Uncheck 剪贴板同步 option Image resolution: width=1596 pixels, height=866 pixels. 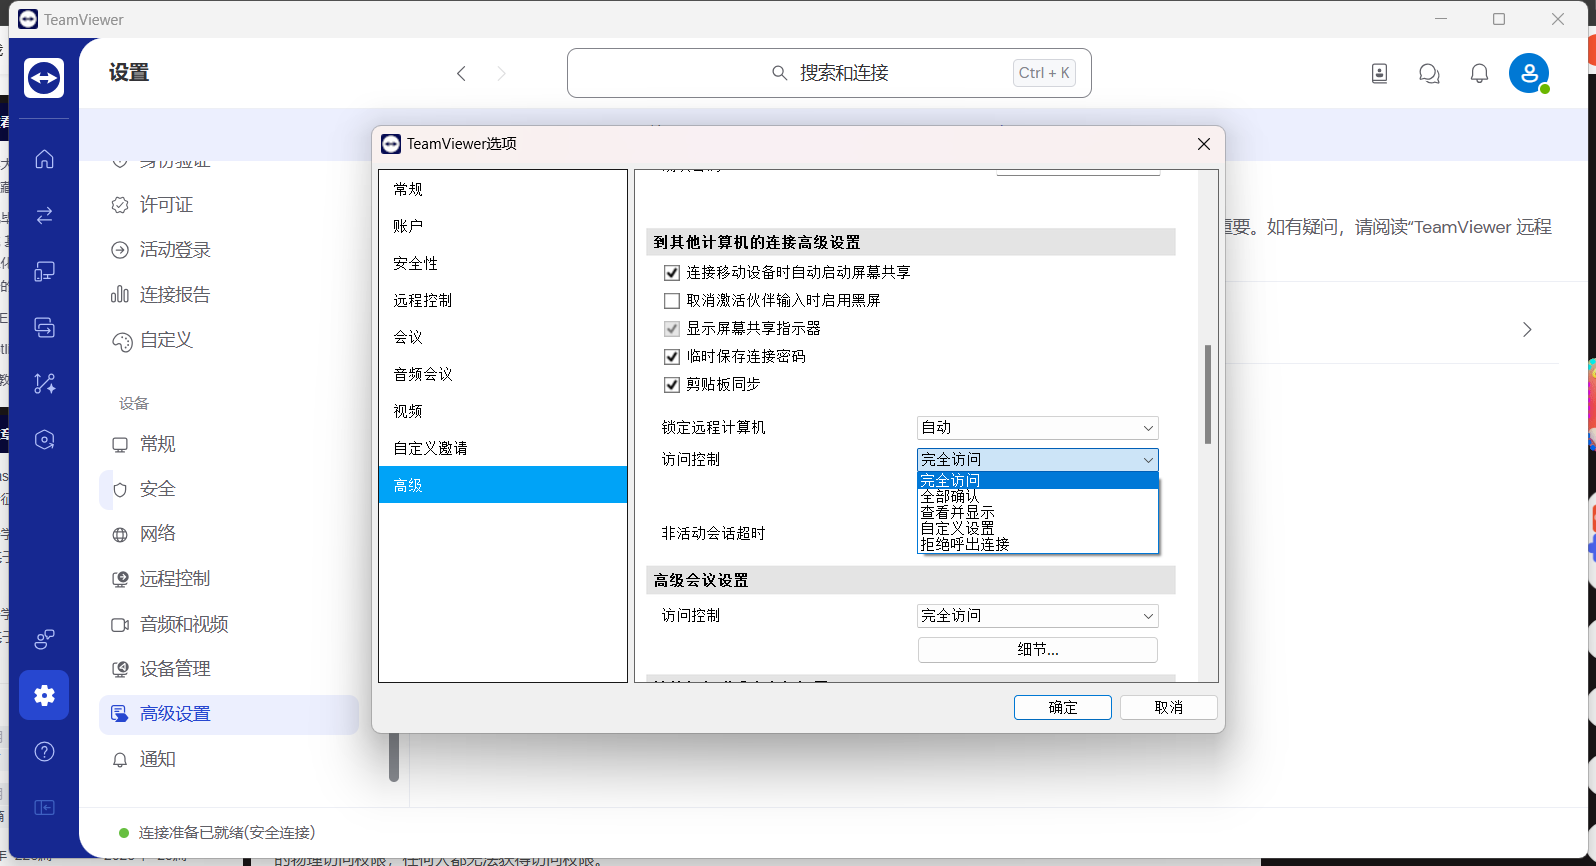(672, 384)
